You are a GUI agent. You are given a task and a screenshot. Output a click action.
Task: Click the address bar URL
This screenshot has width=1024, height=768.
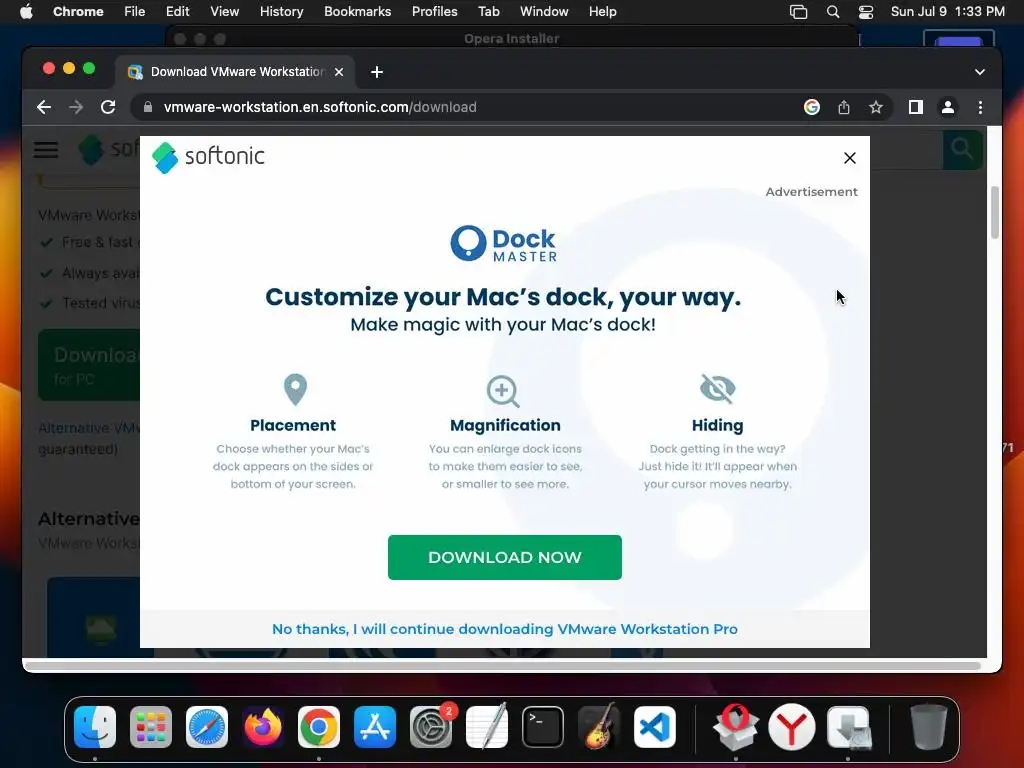click(x=320, y=107)
